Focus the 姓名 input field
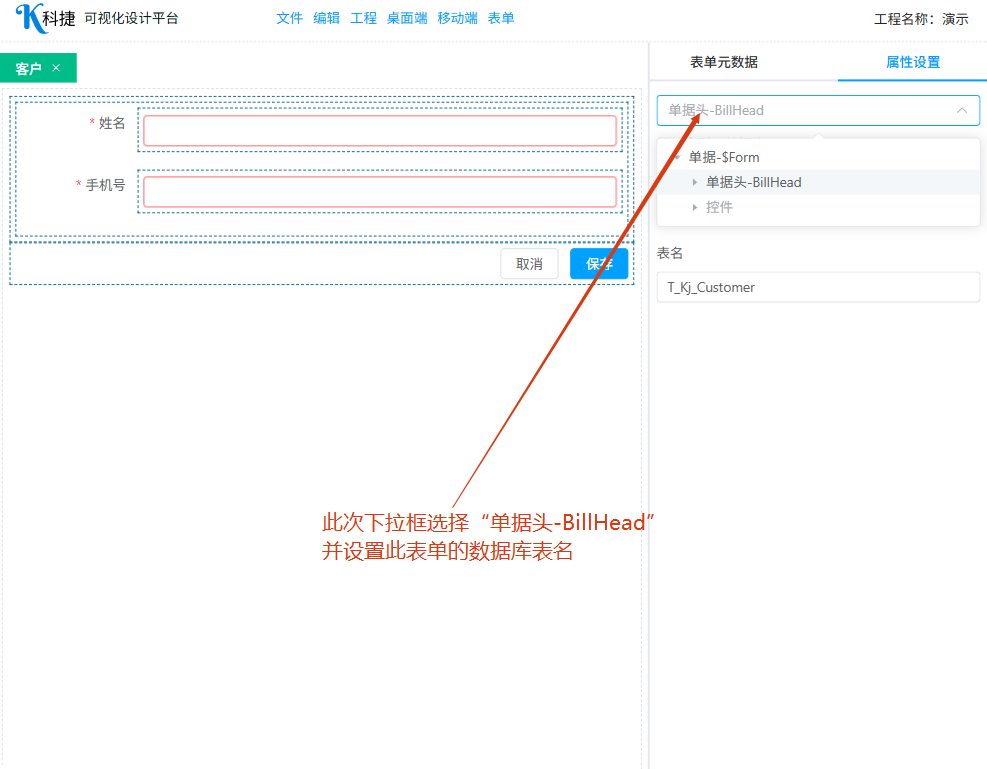 [379, 131]
